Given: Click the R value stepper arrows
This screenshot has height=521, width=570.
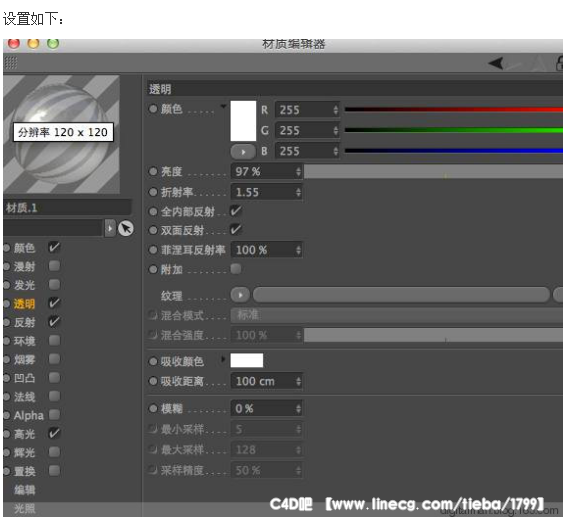Looking at the screenshot, I should [x=336, y=110].
